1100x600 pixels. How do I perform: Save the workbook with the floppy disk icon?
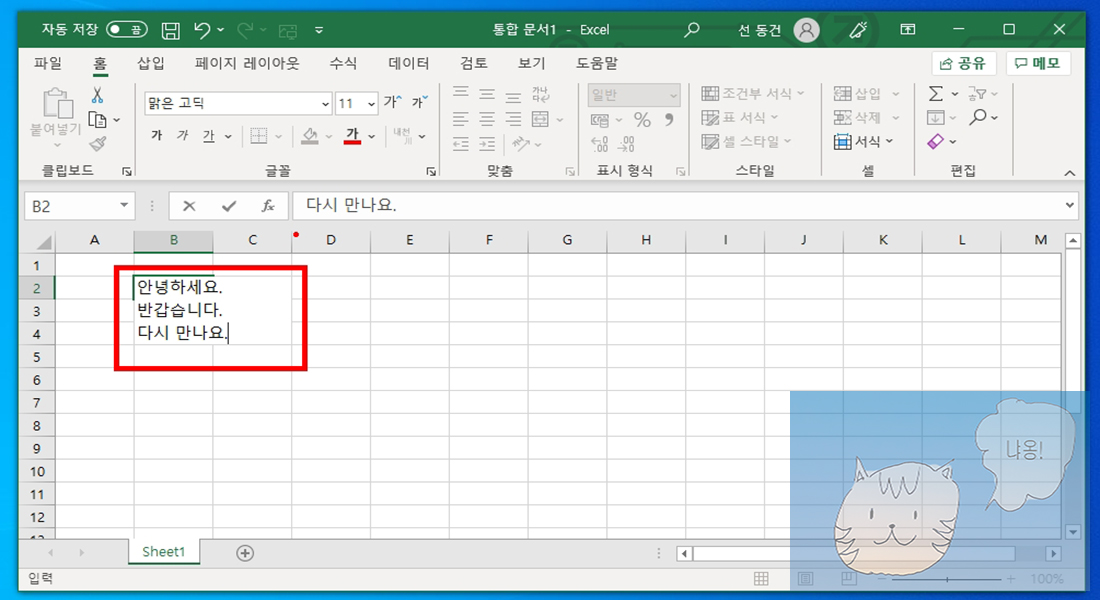170,30
